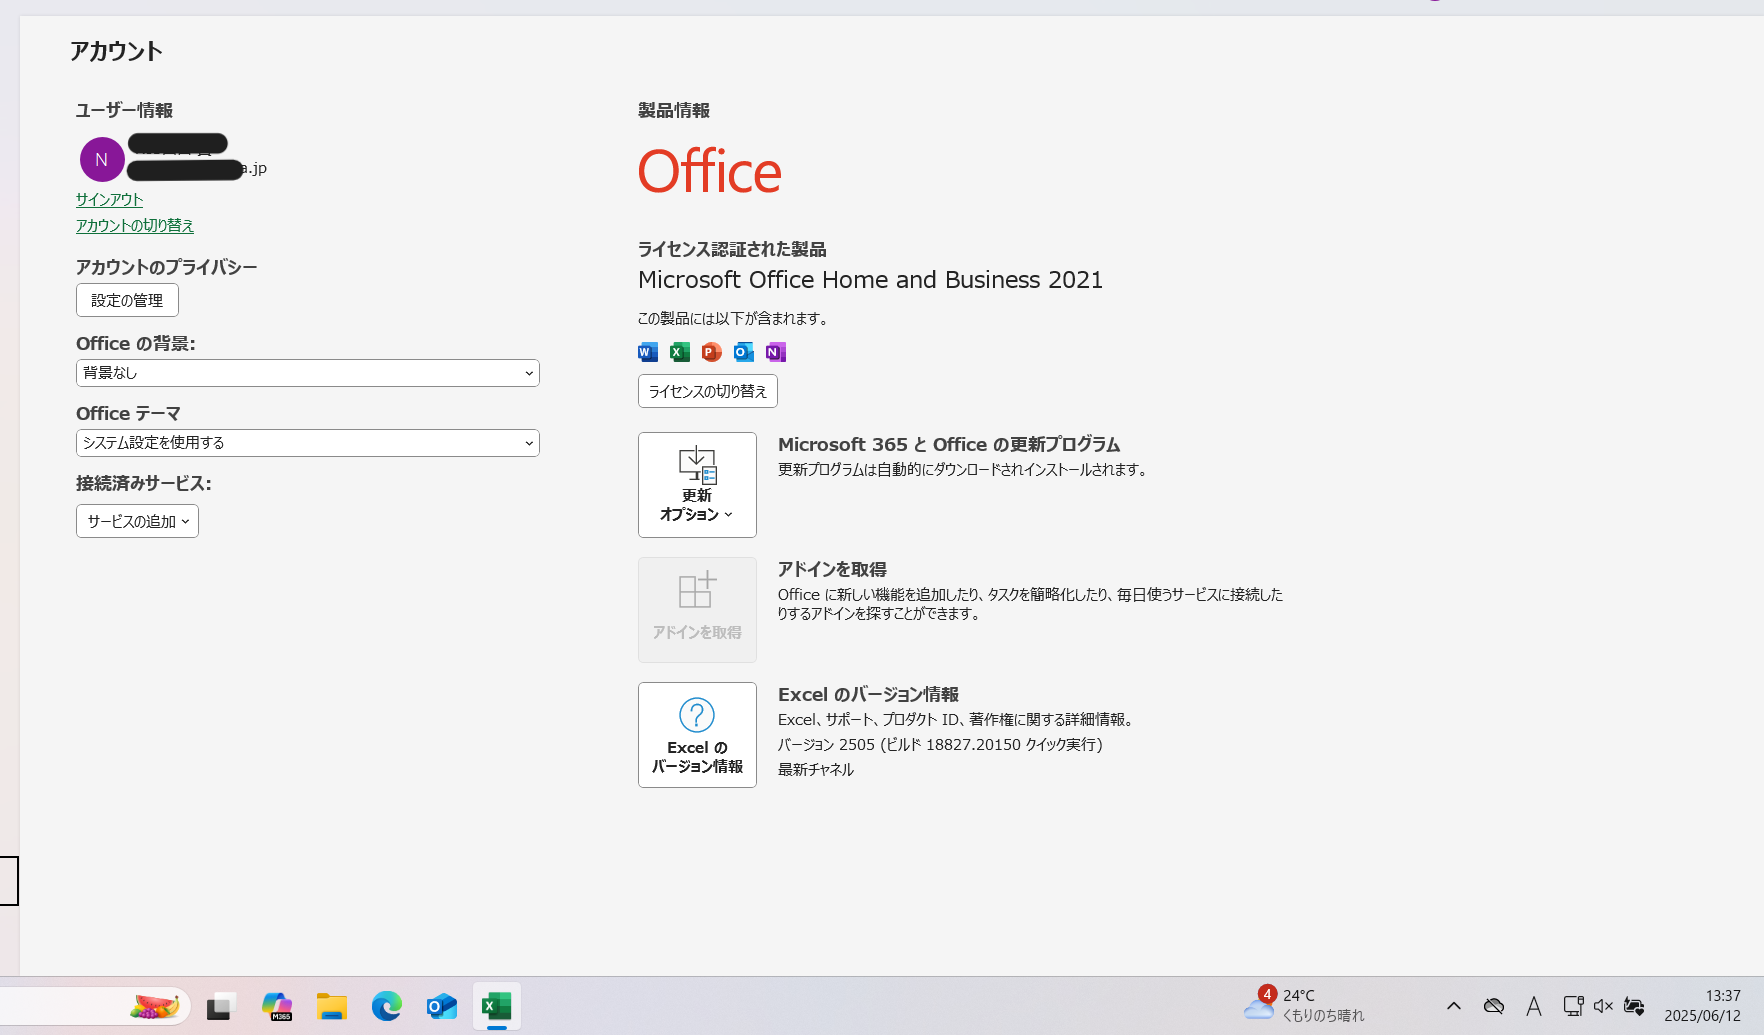Click the PowerPoint product icon
Image resolution: width=1764 pixels, height=1035 pixels.
click(712, 352)
